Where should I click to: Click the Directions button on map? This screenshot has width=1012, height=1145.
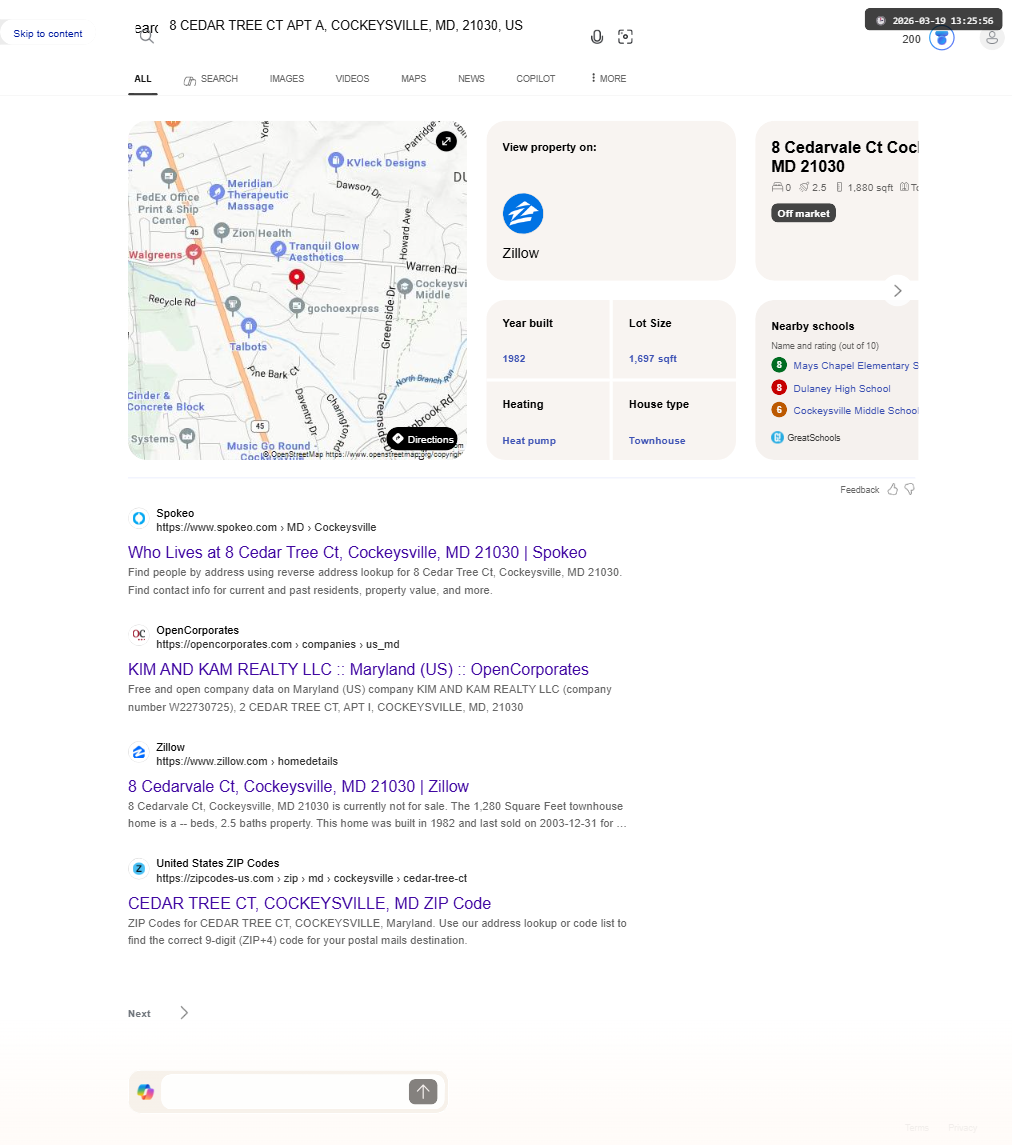tap(422, 439)
